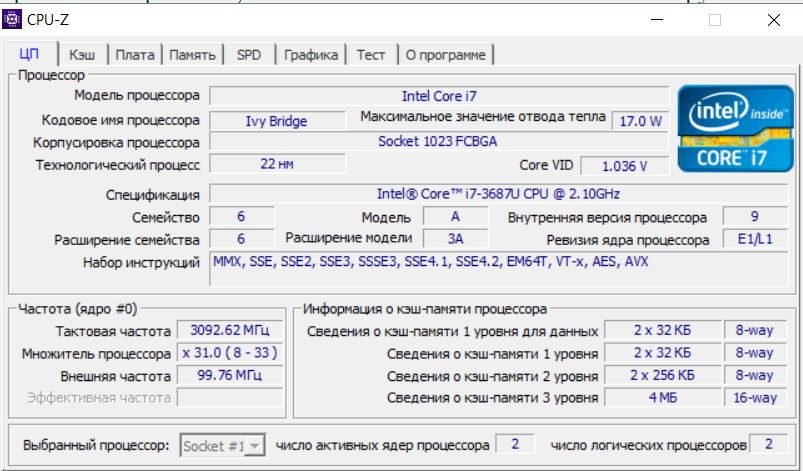This screenshot has height=471, width=803.
Task: Click the instruction set list MMX, SSE...
Action: click(498, 268)
